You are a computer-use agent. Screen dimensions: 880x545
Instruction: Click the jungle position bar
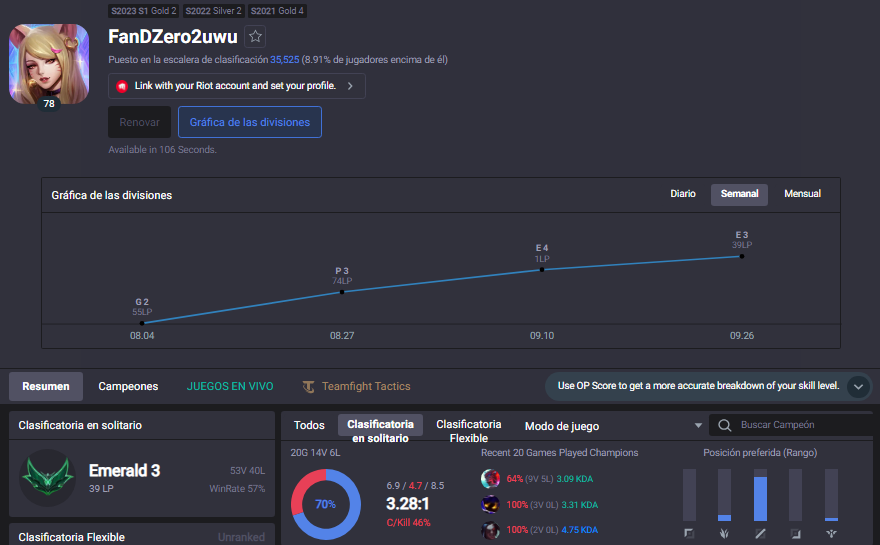(725, 495)
